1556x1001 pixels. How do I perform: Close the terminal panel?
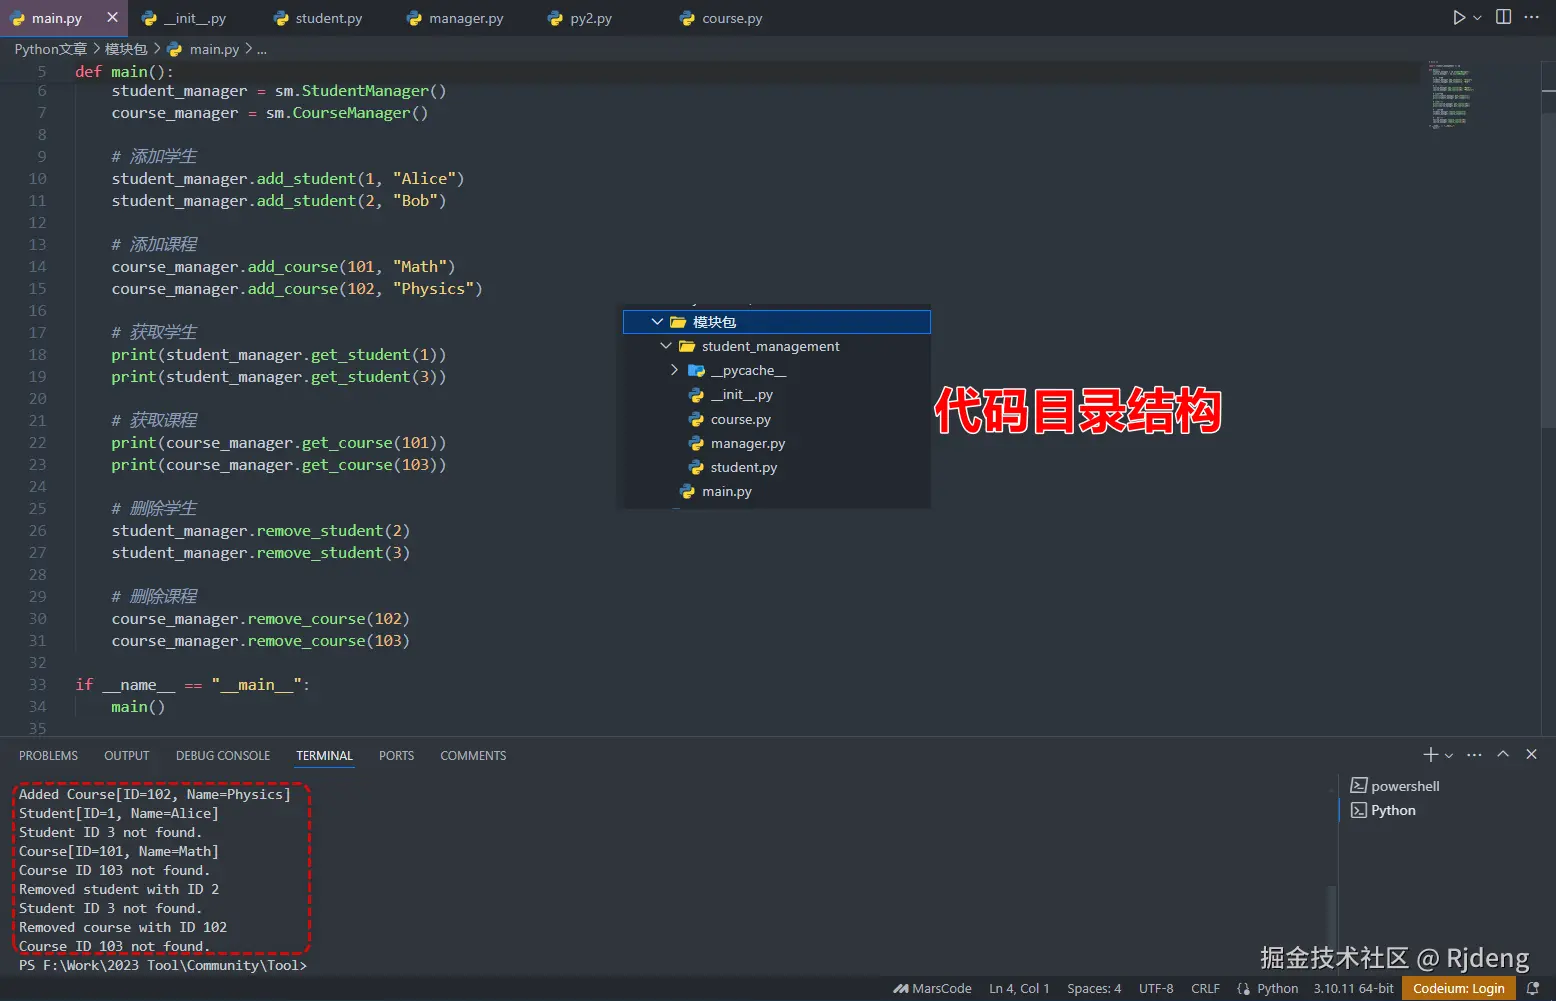(x=1531, y=755)
